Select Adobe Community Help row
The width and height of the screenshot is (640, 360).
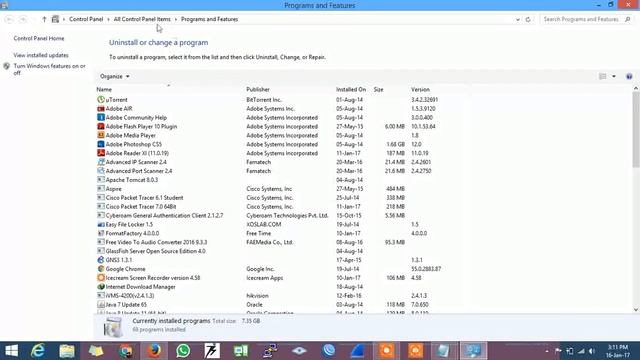282,118
